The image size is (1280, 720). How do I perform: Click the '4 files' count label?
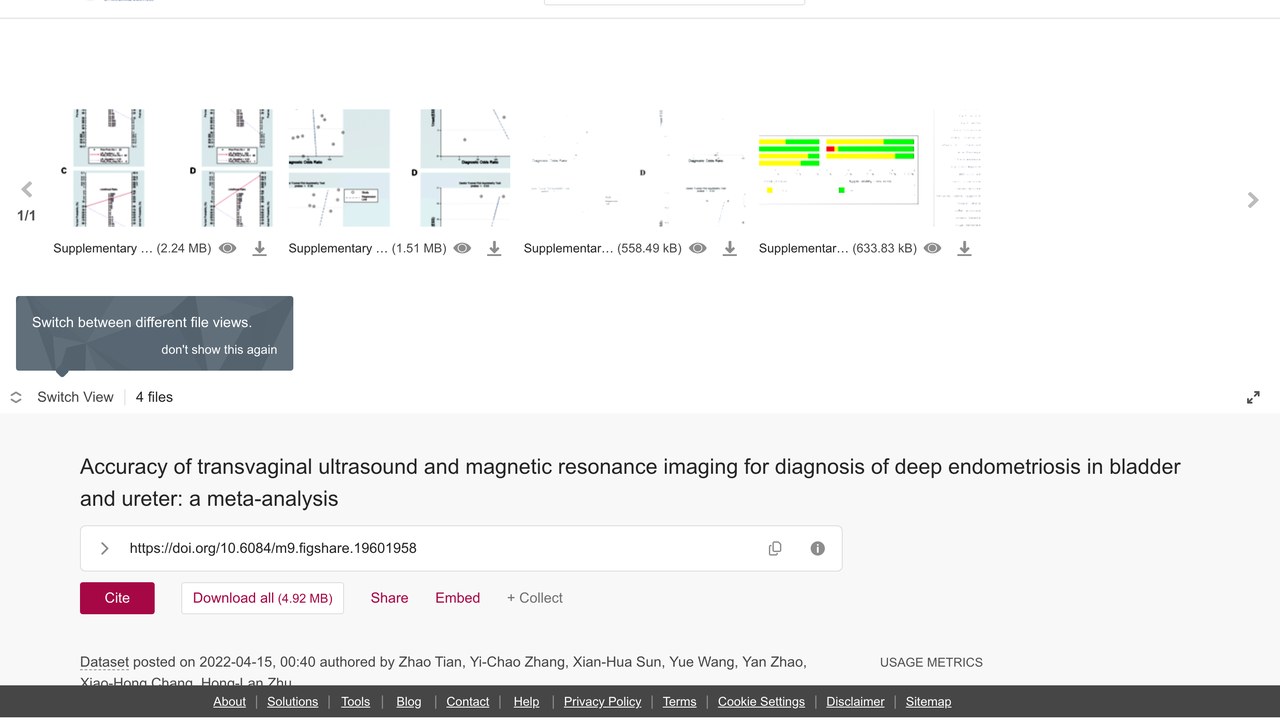pyautogui.click(x=154, y=397)
